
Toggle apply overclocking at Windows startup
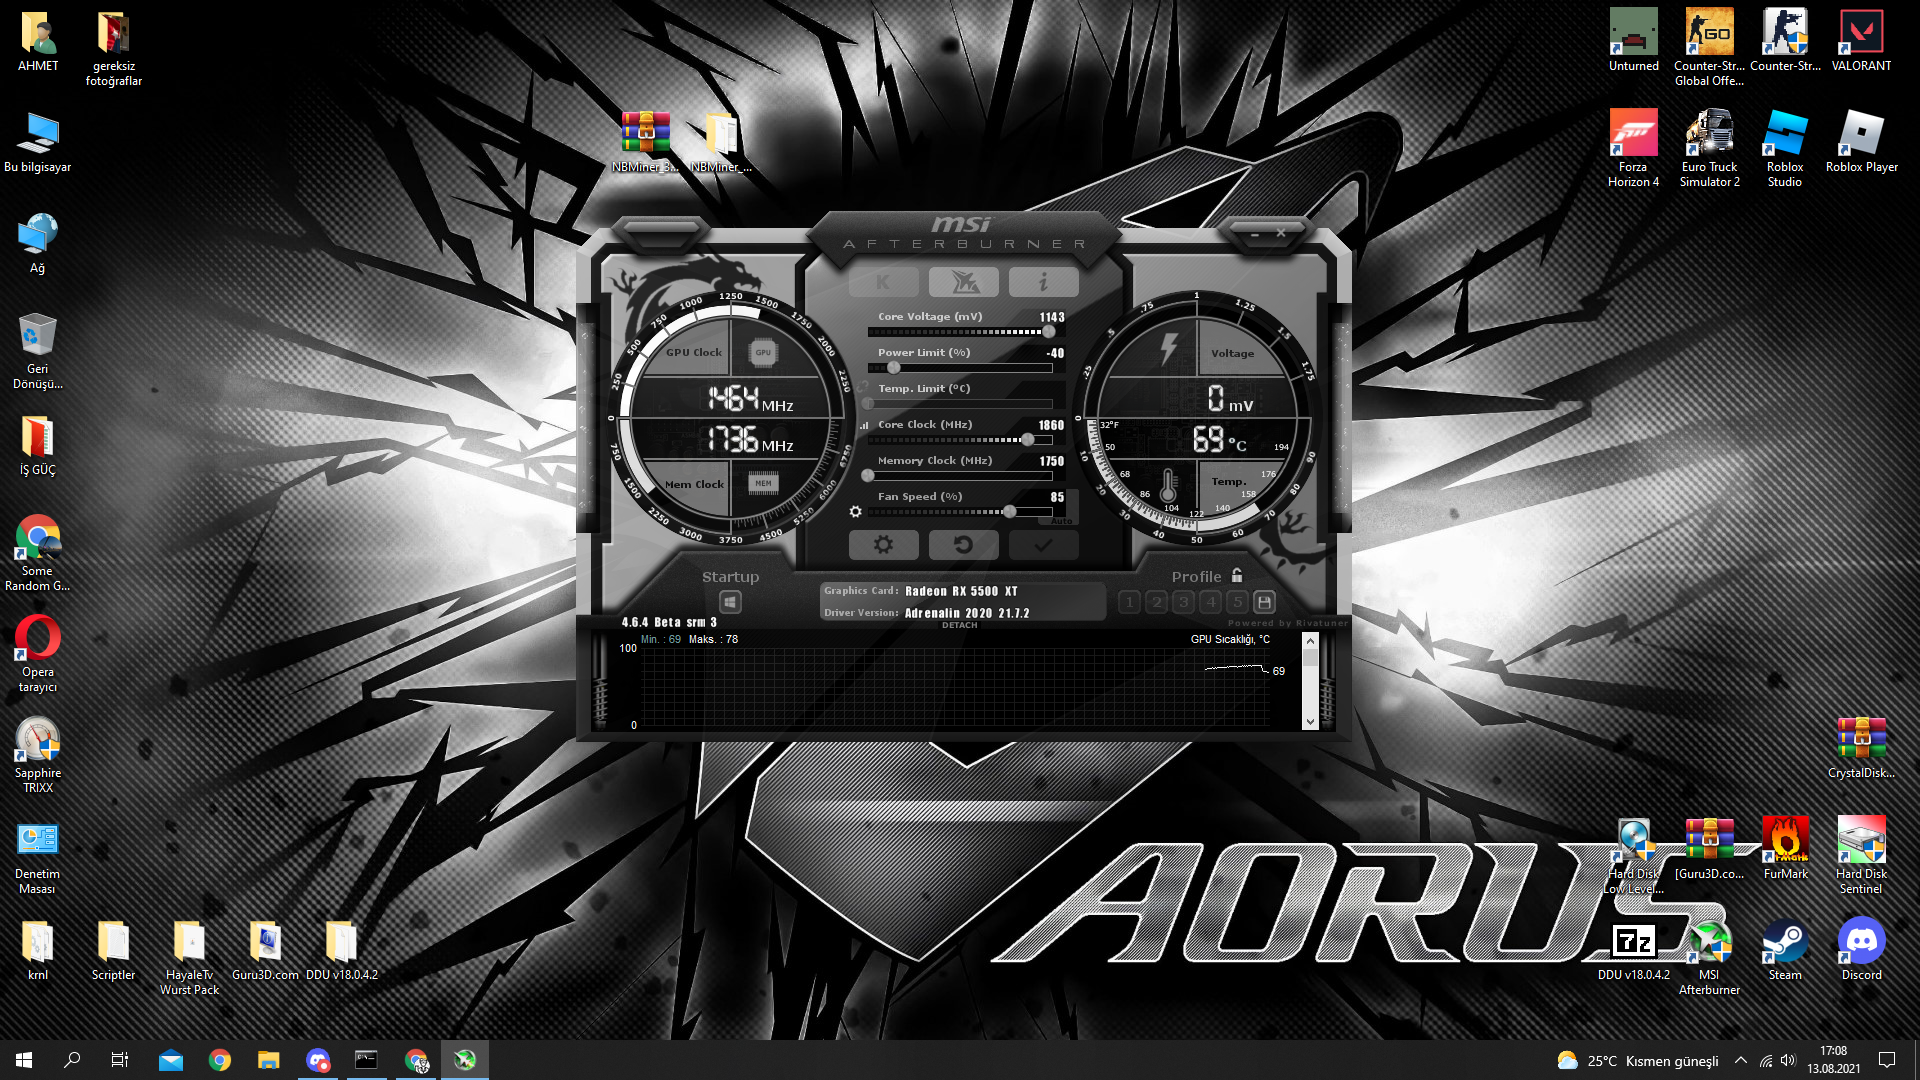(730, 602)
